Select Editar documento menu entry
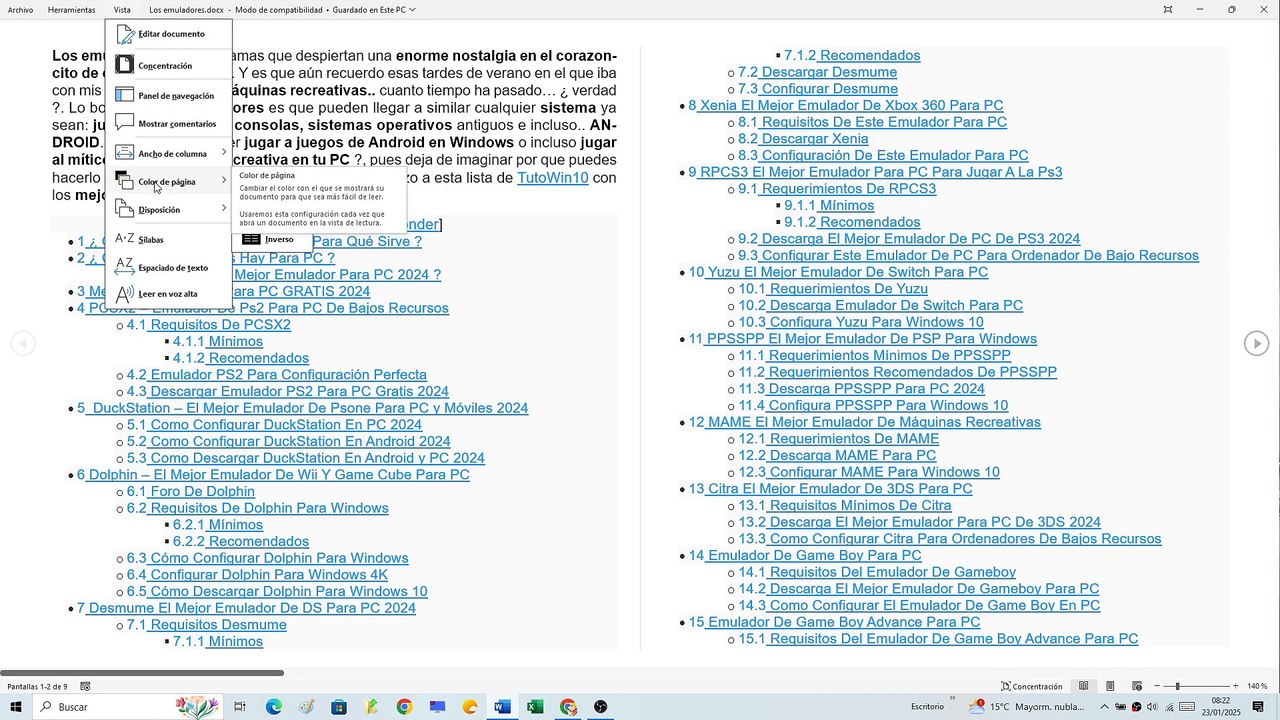Image resolution: width=1280 pixels, height=720 pixels. (x=169, y=34)
